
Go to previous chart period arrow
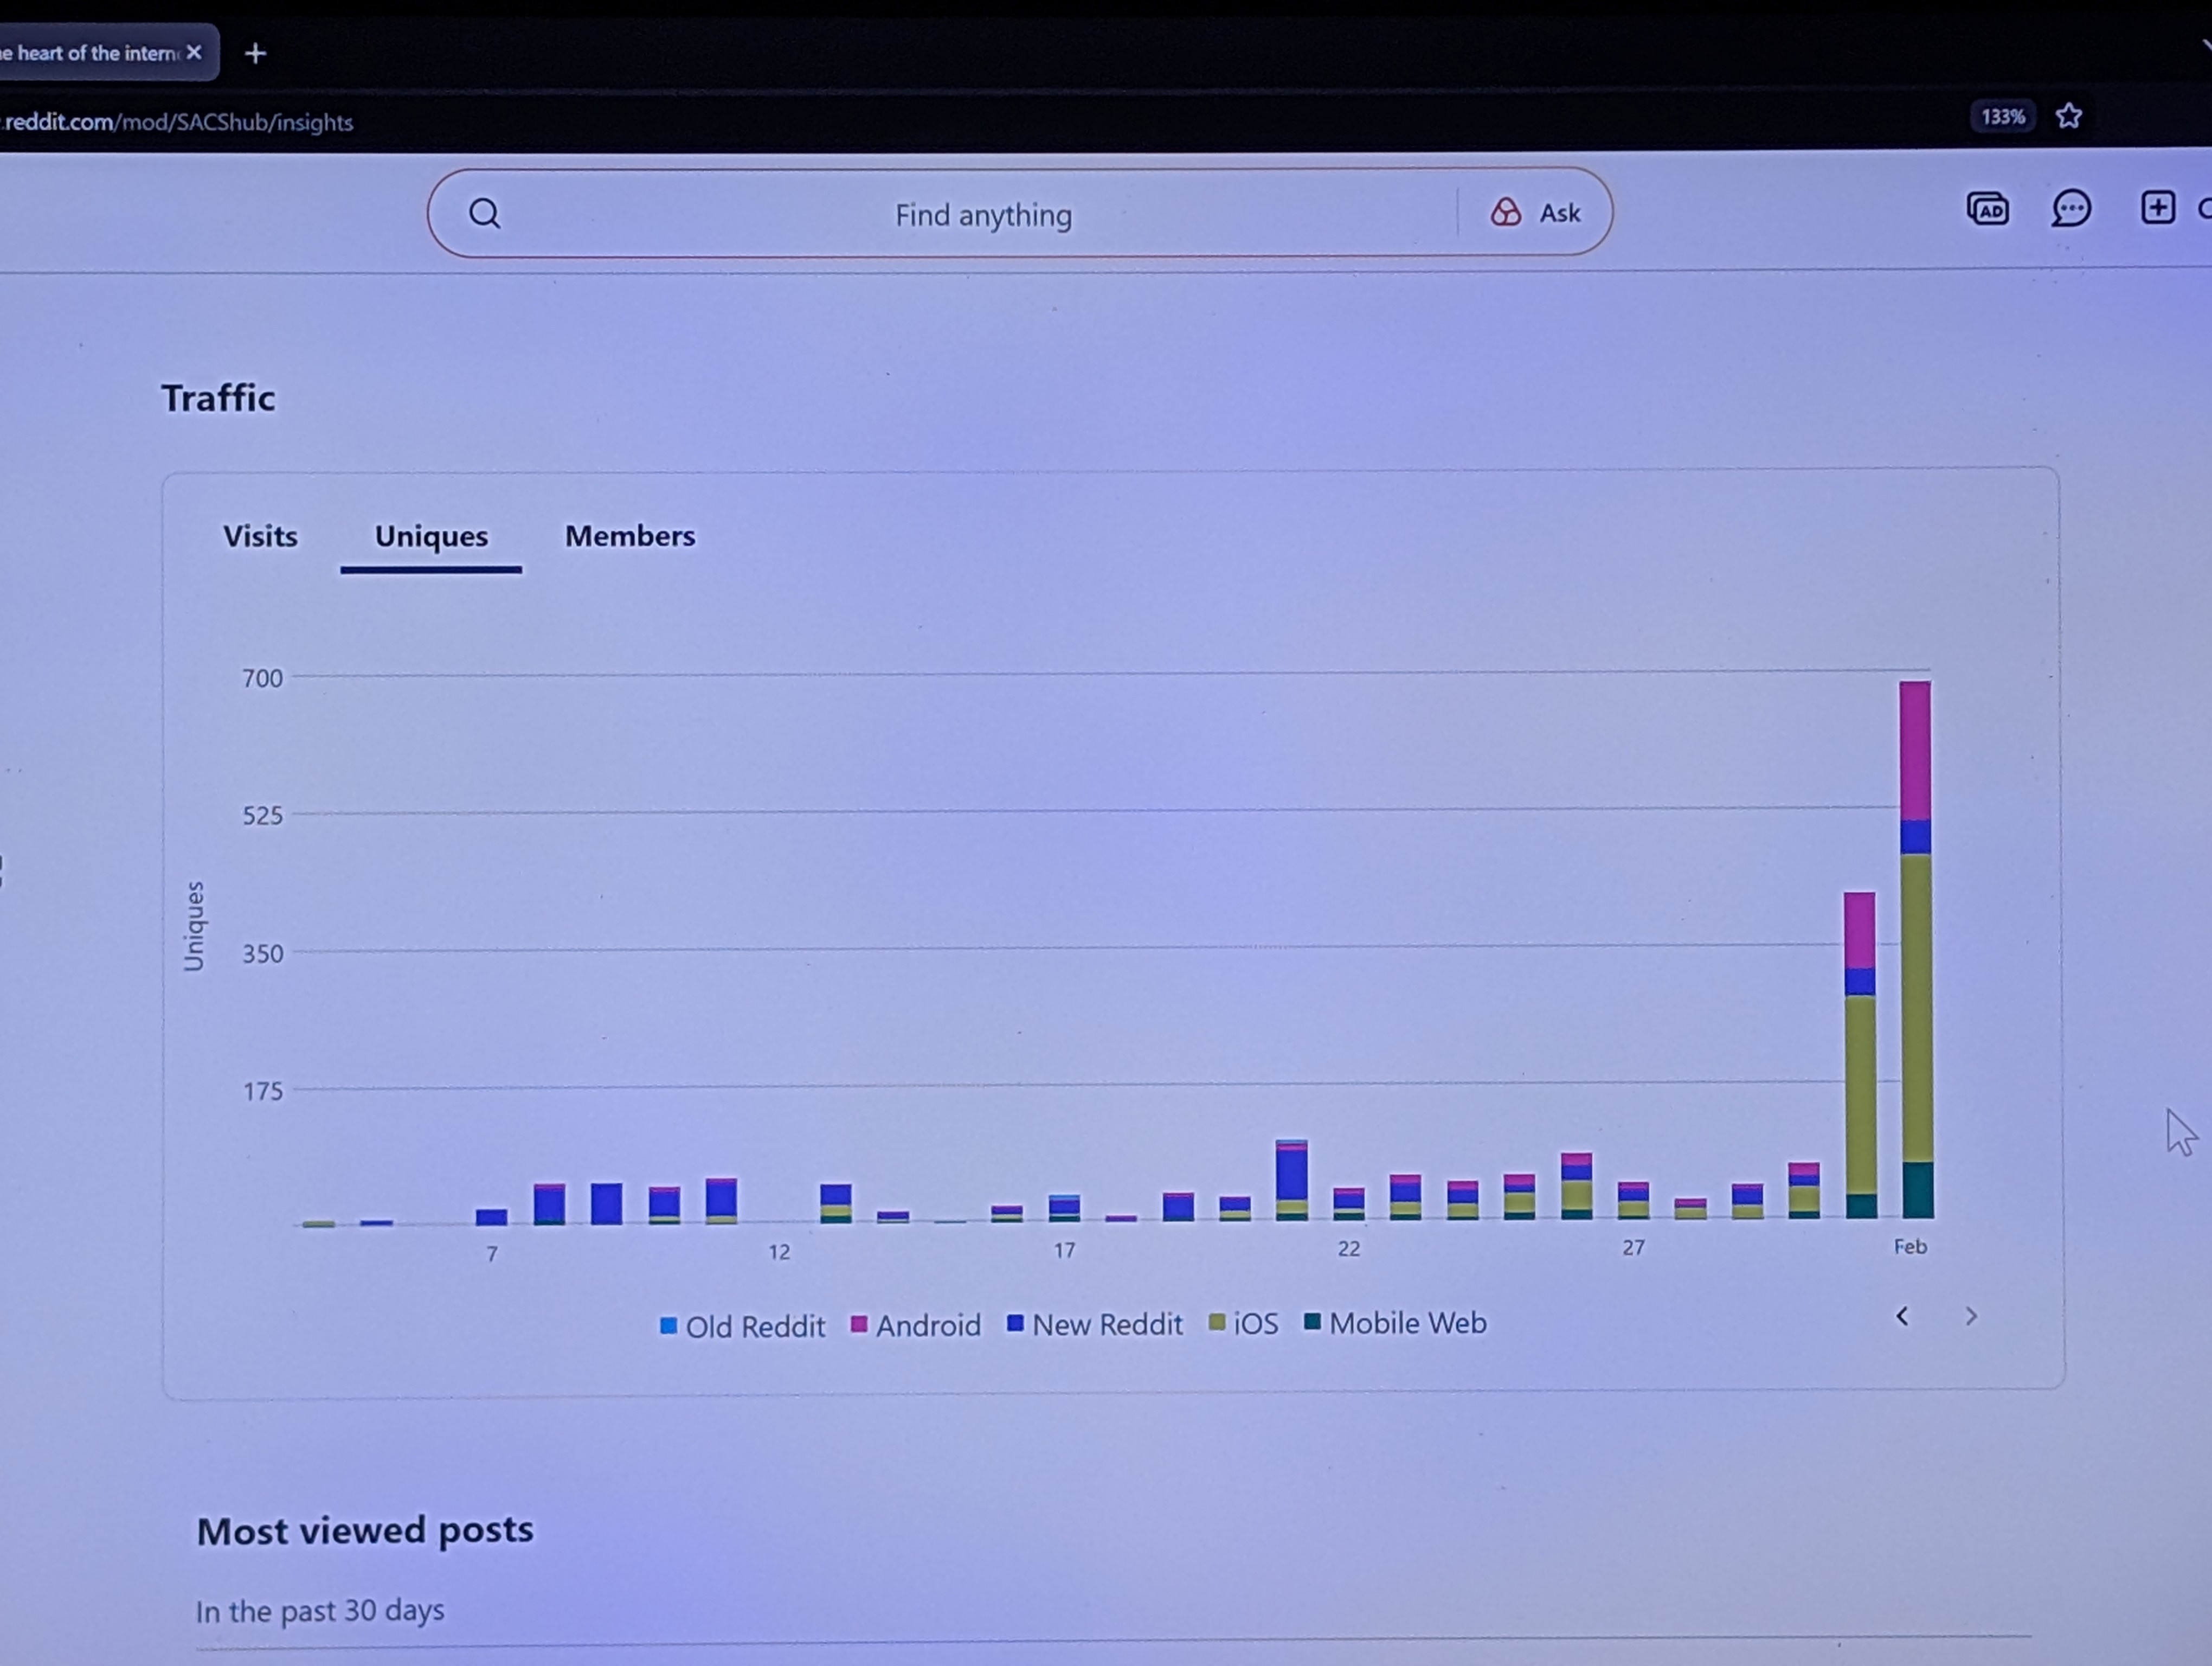[x=1902, y=1316]
